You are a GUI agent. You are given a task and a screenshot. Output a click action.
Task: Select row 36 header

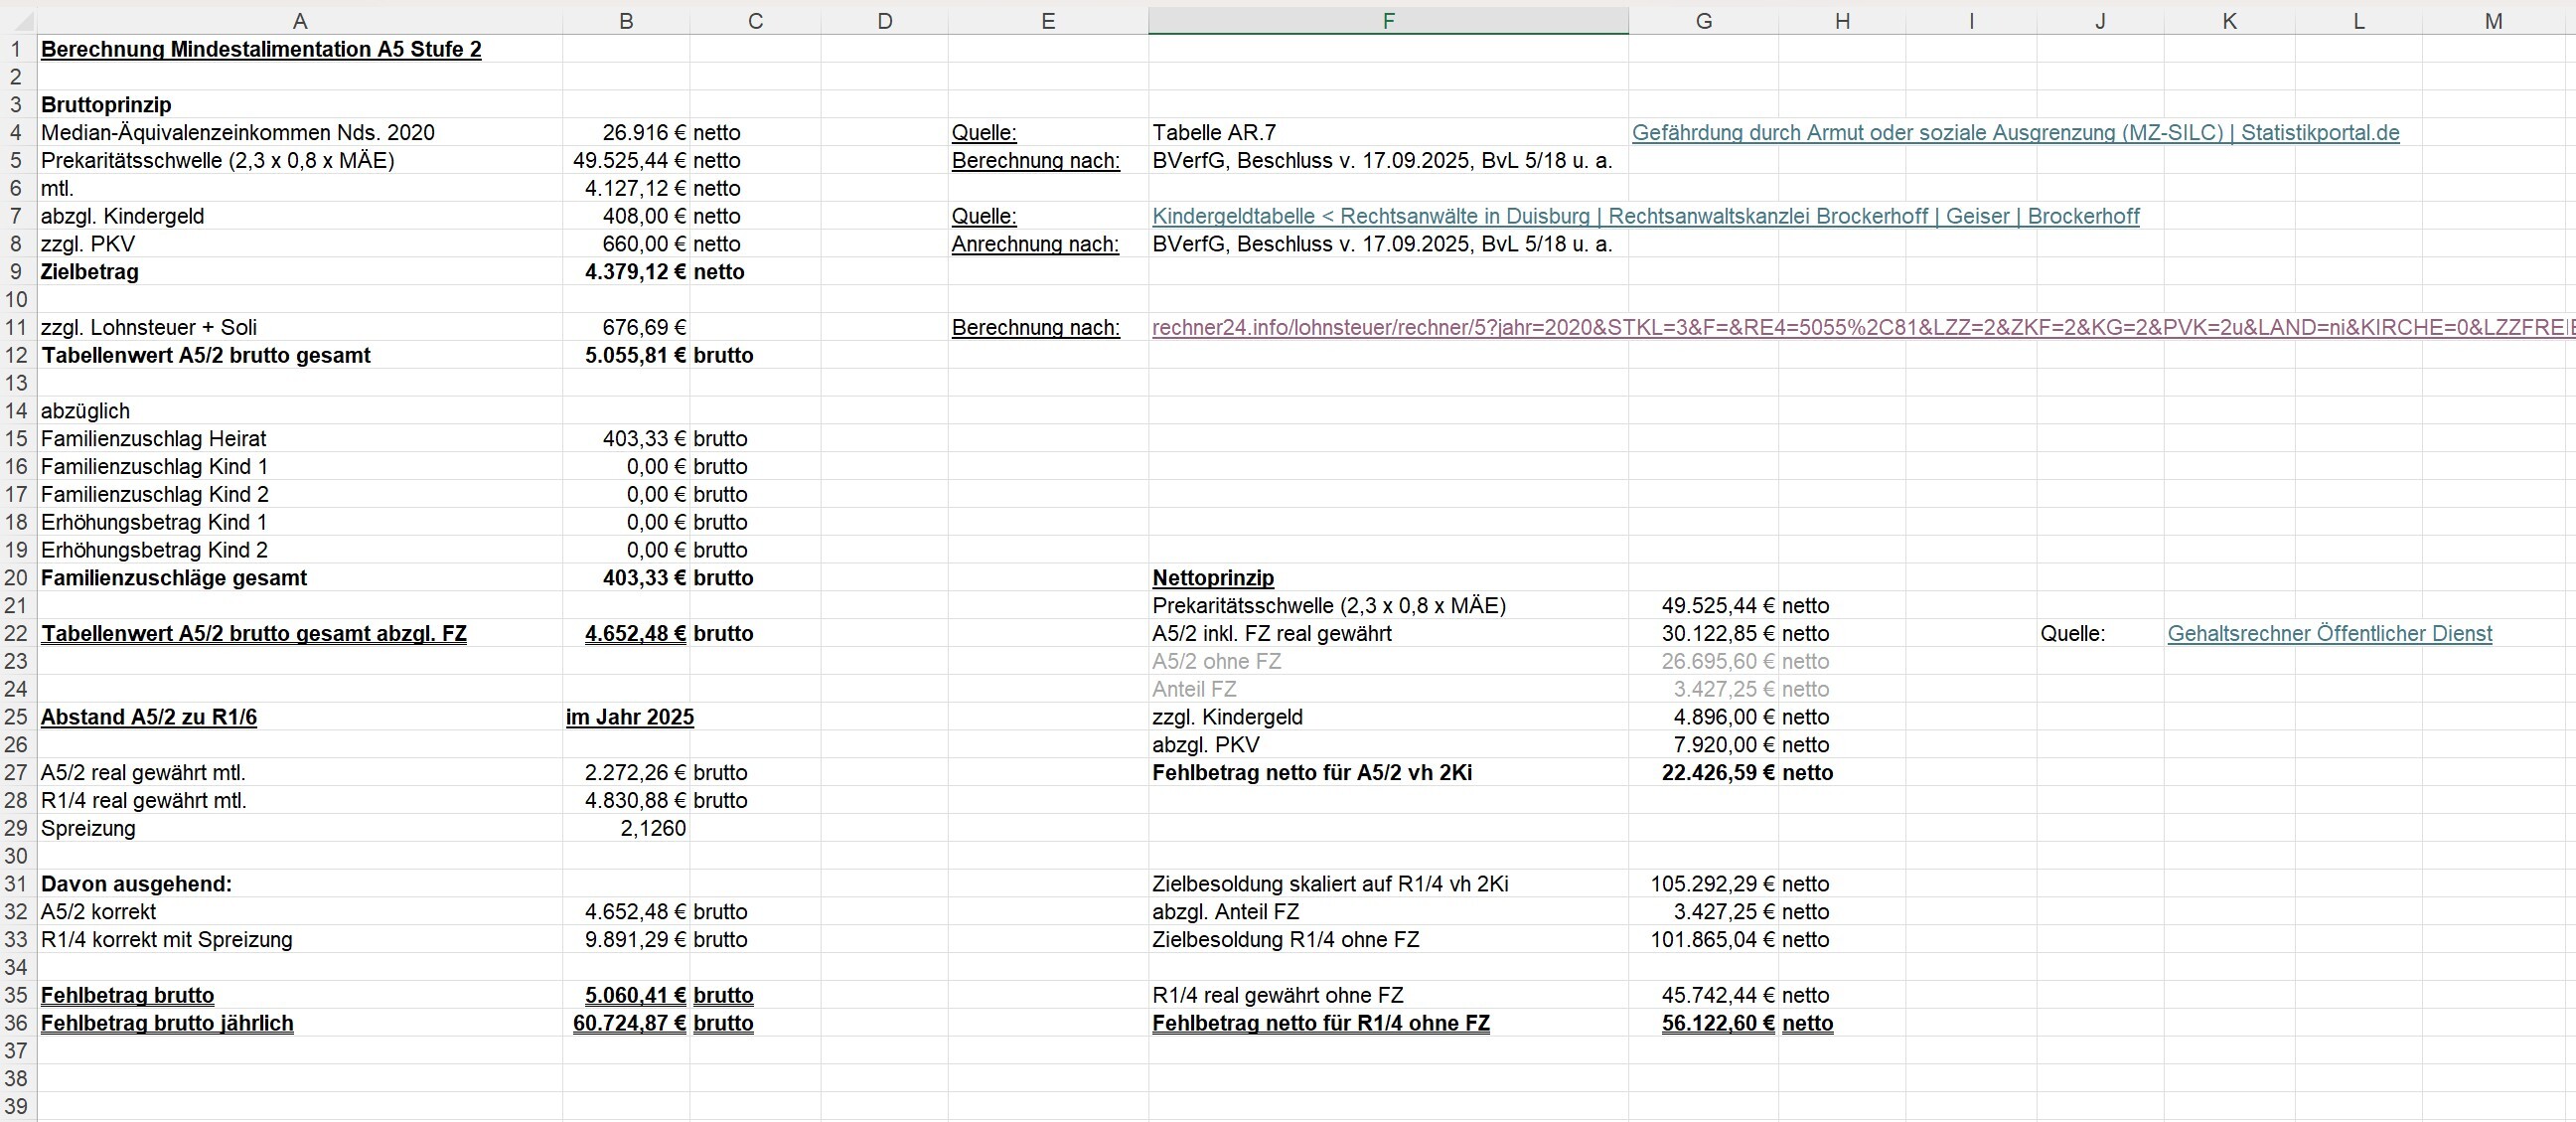[x=17, y=1023]
